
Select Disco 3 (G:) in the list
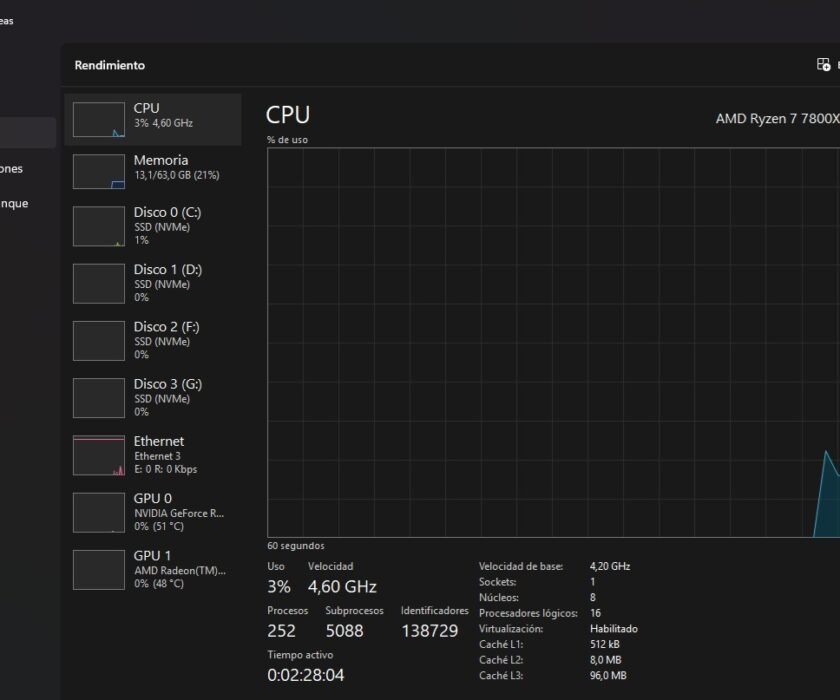pyautogui.click(x=153, y=398)
